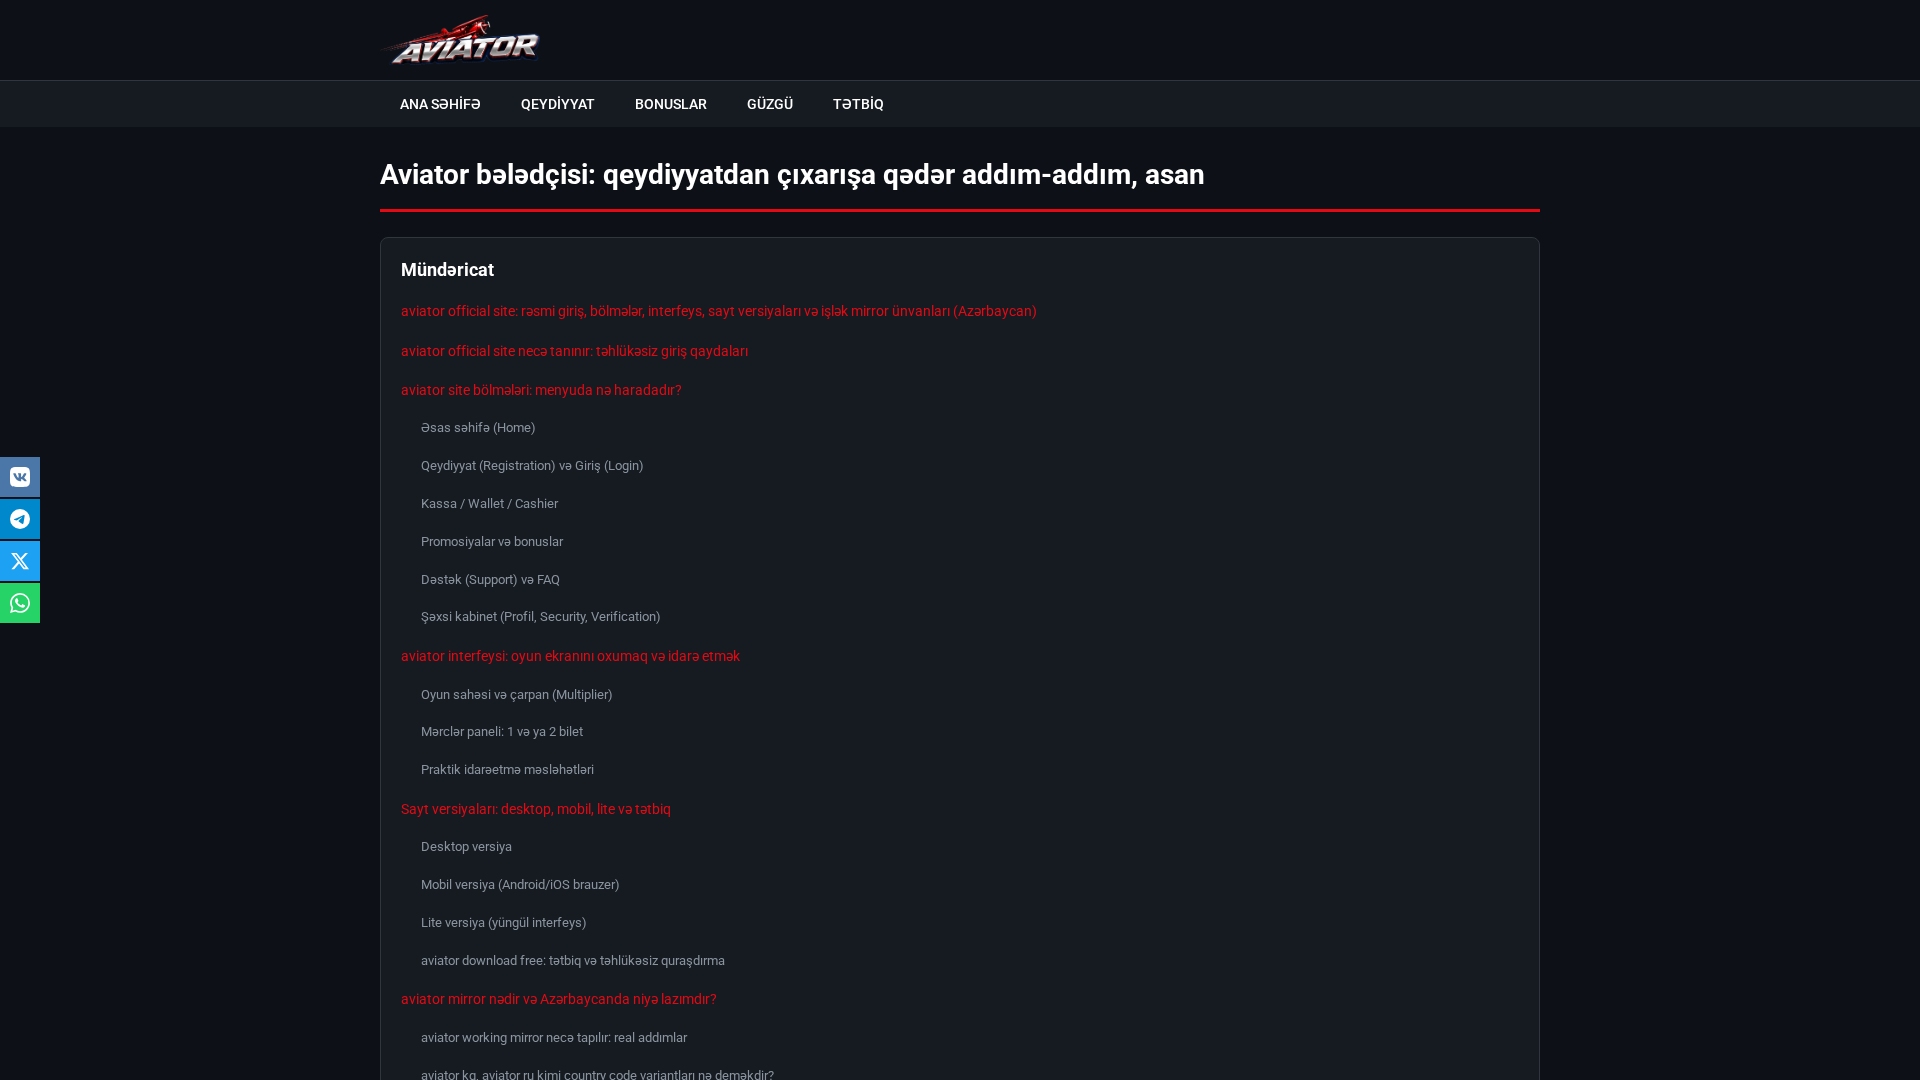Select GÜZGÜ menu item
Screen dimensions: 1920x1080
(770, 104)
